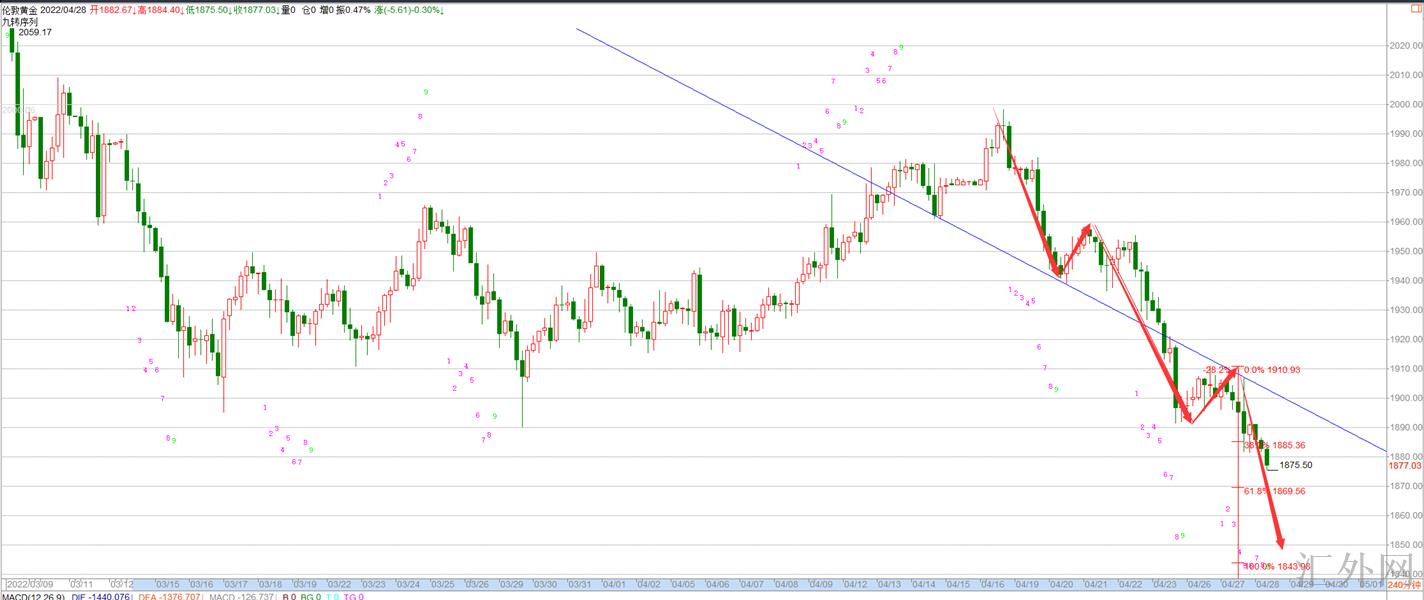Click the 2000 level on price axis
Screen dimensions: 1424x600
[1404, 104]
